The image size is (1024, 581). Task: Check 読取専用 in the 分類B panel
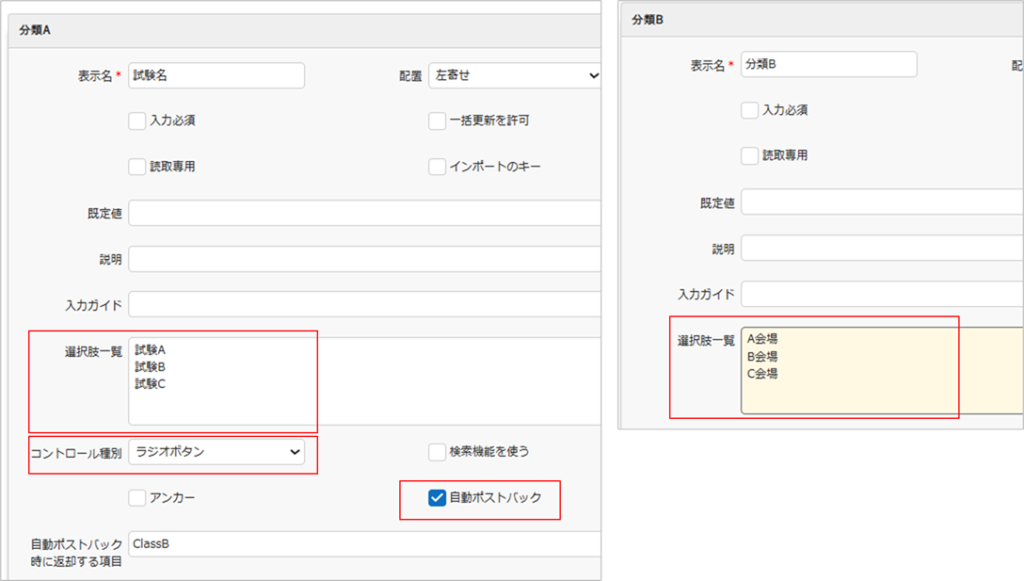coord(750,156)
